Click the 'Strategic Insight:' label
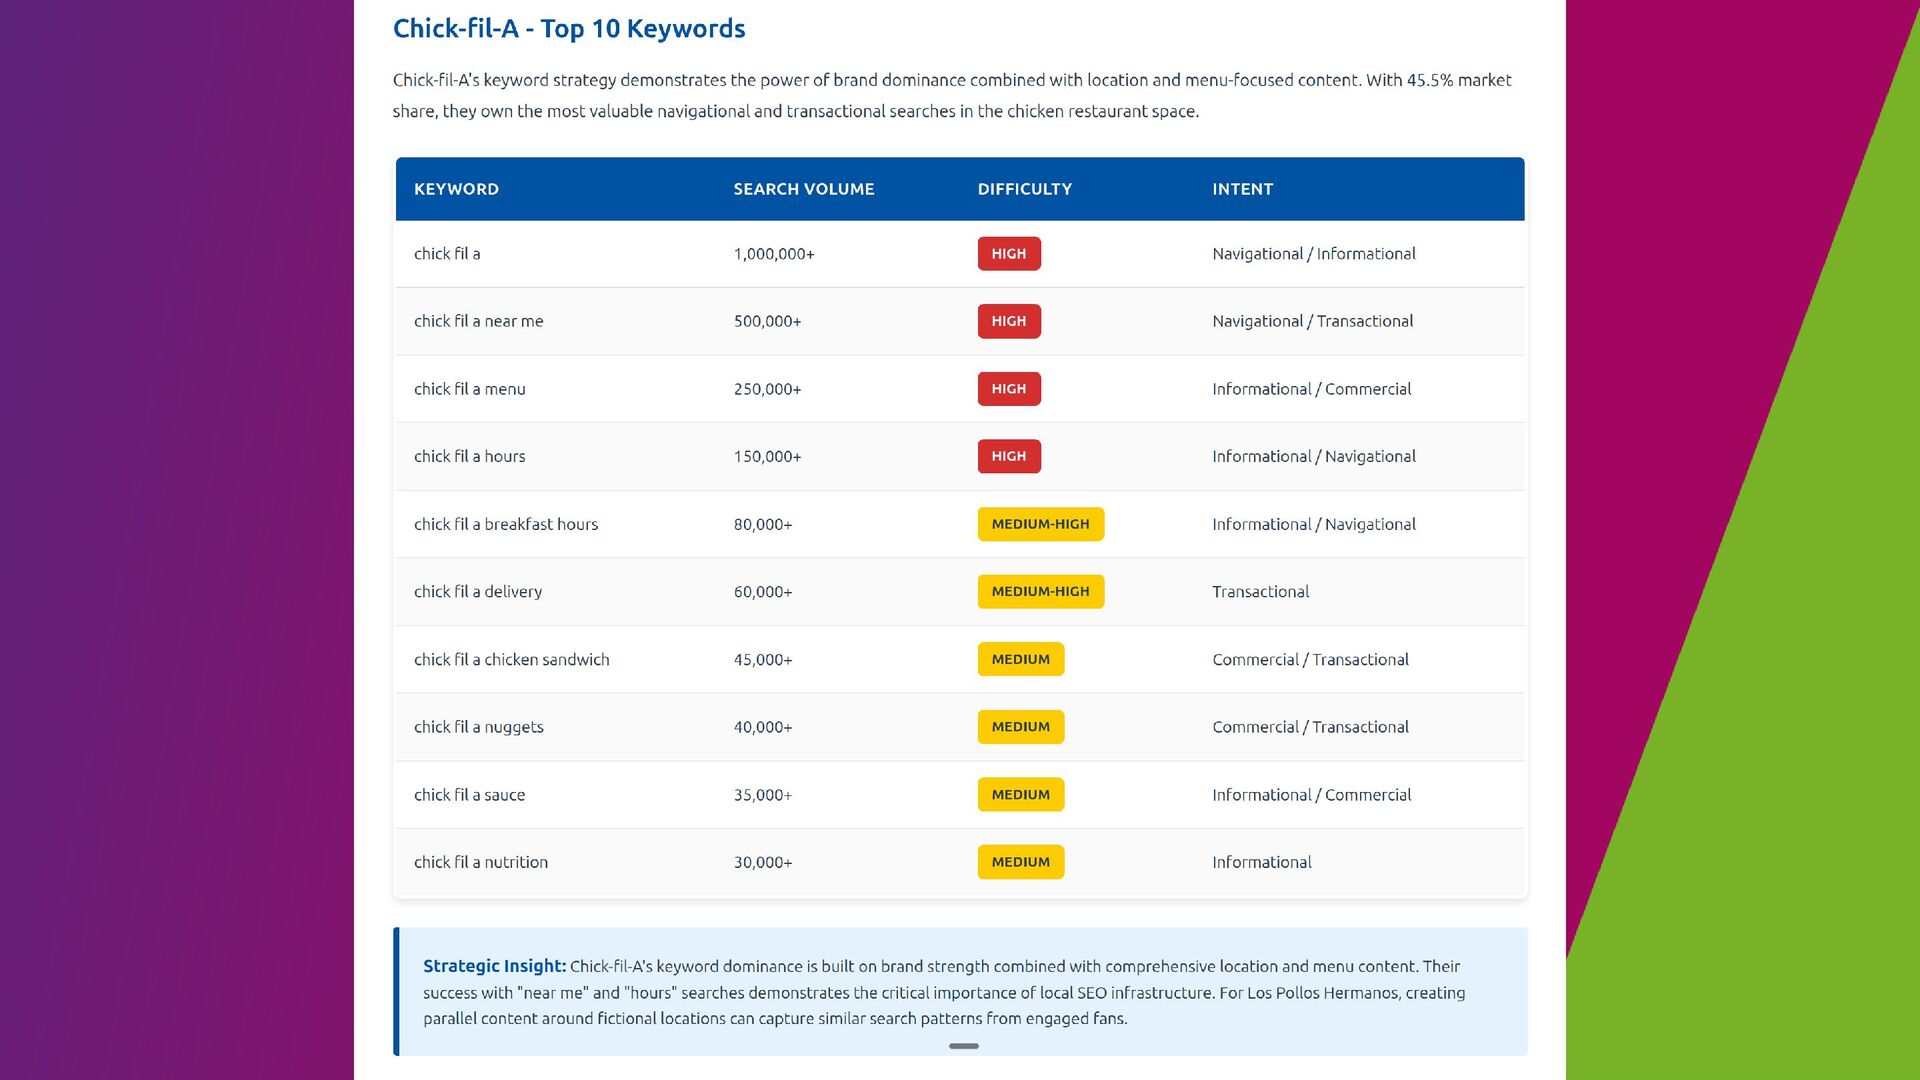This screenshot has height=1080, width=1920. pos(494,966)
